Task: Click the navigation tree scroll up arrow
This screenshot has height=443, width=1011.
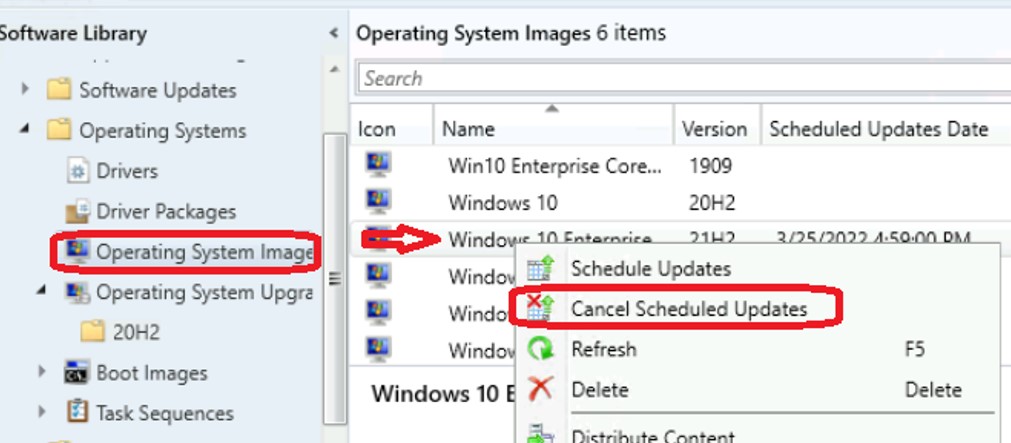Action: pyautogui.click(x=334, y=69)
